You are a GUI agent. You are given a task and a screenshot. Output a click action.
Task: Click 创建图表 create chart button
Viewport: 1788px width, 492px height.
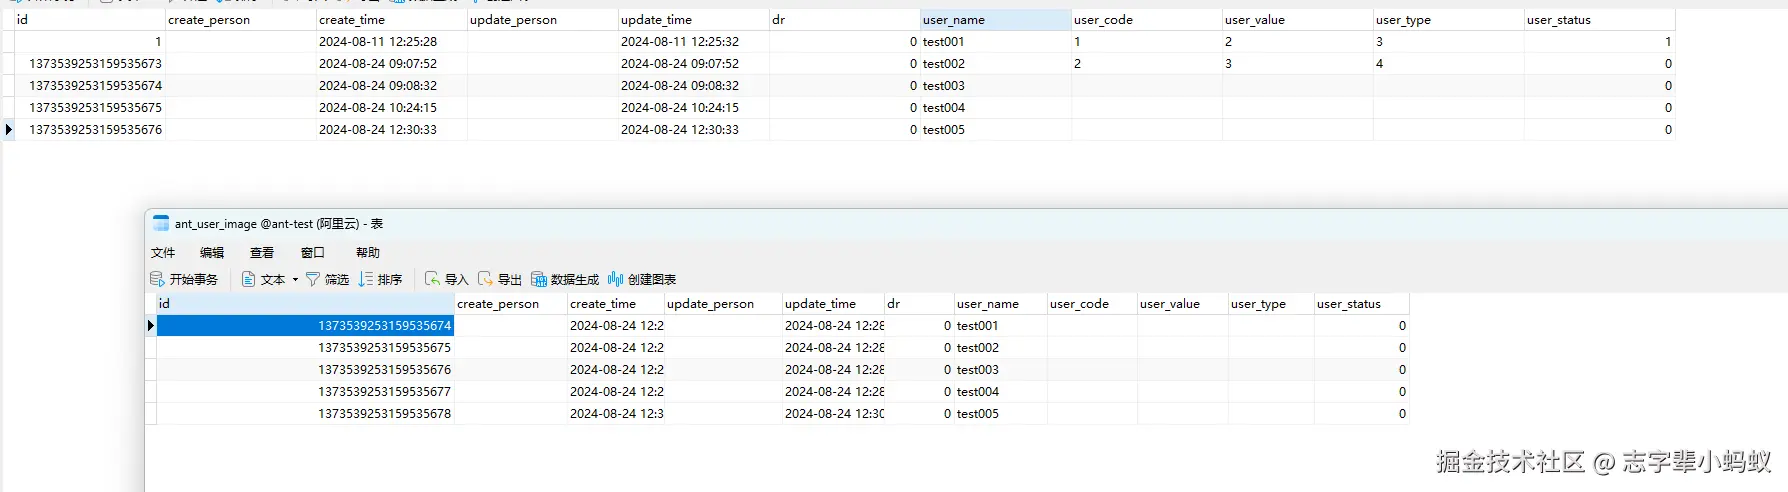point(642,280)
